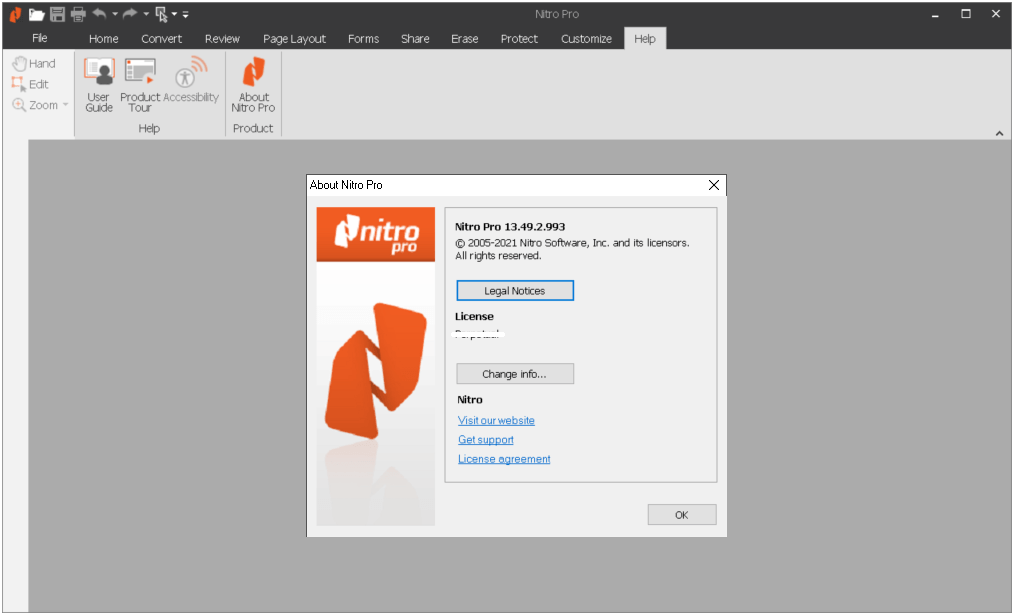The image size is (1013, 615).
Task: Select the Edit tool
Action: [x=30, y=84]
